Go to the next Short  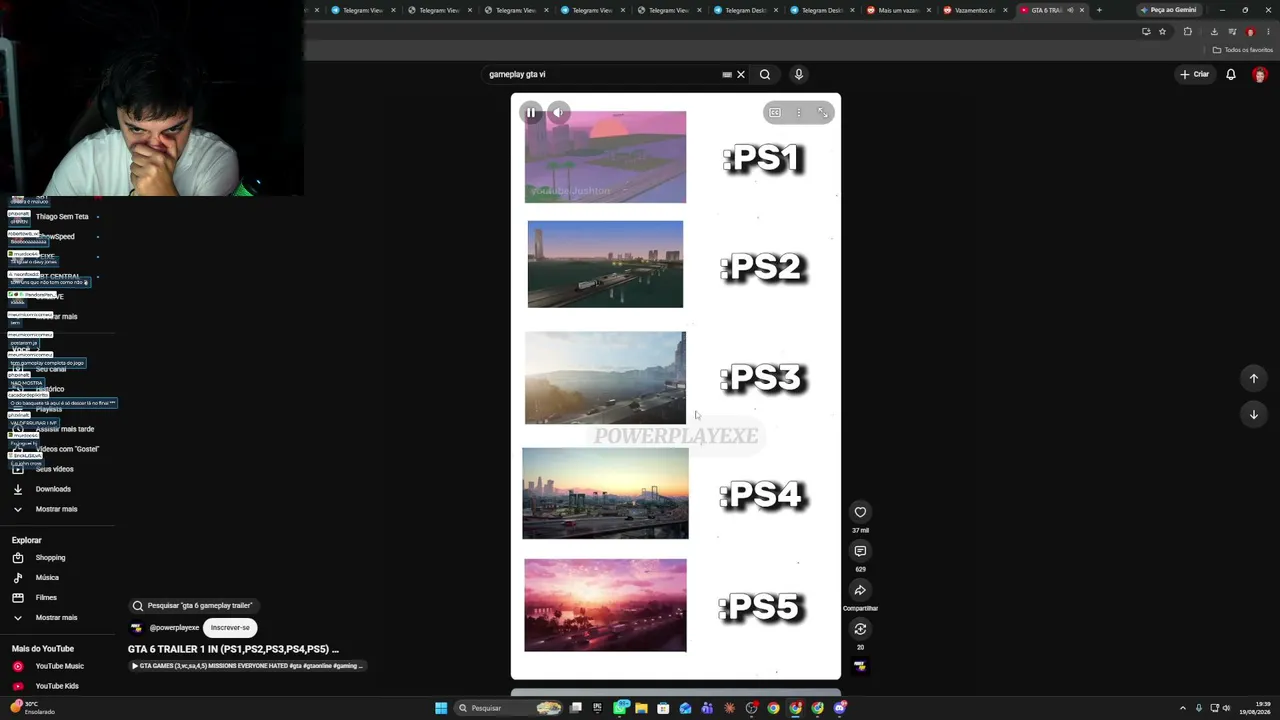point(1253,414)
